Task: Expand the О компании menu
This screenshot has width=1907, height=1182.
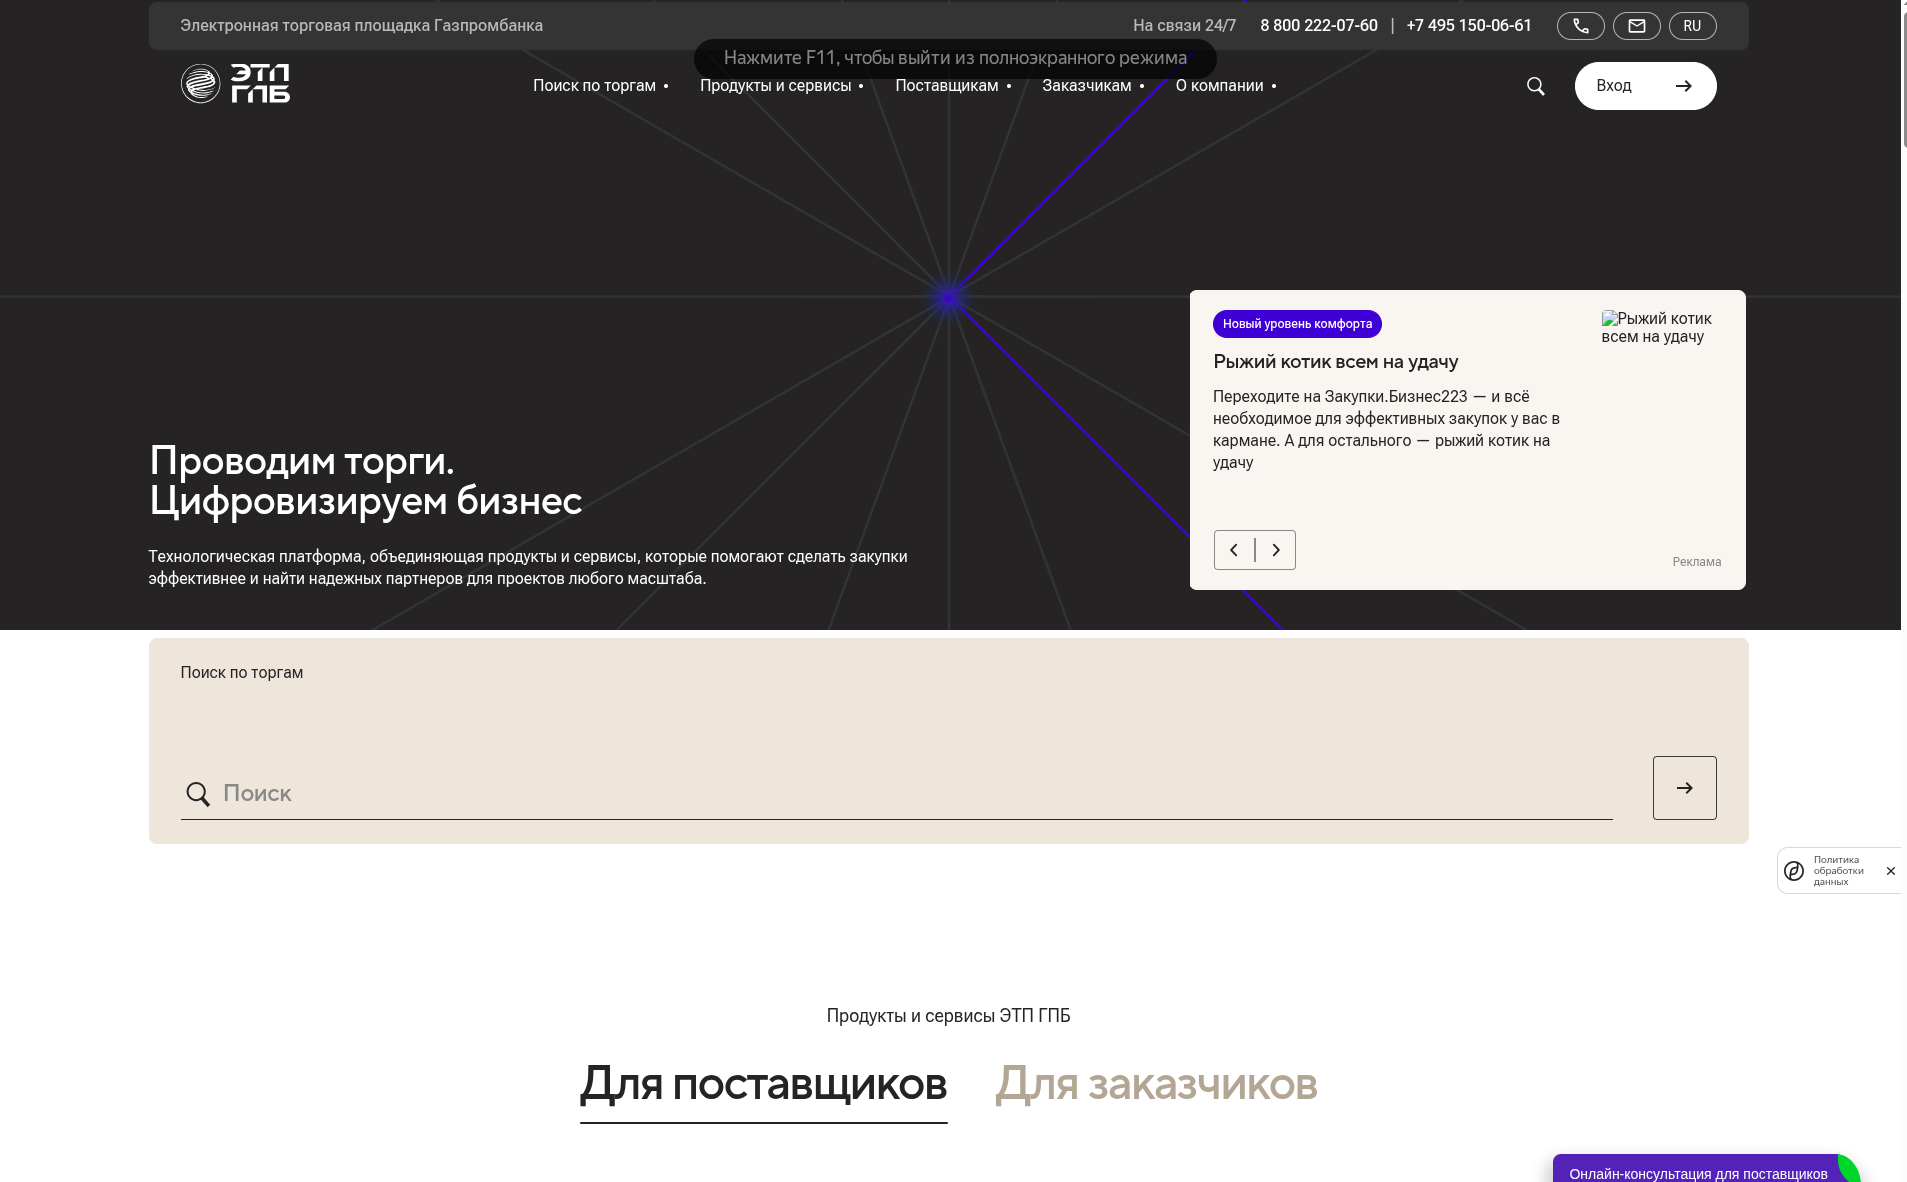Action: point(1225,86)
